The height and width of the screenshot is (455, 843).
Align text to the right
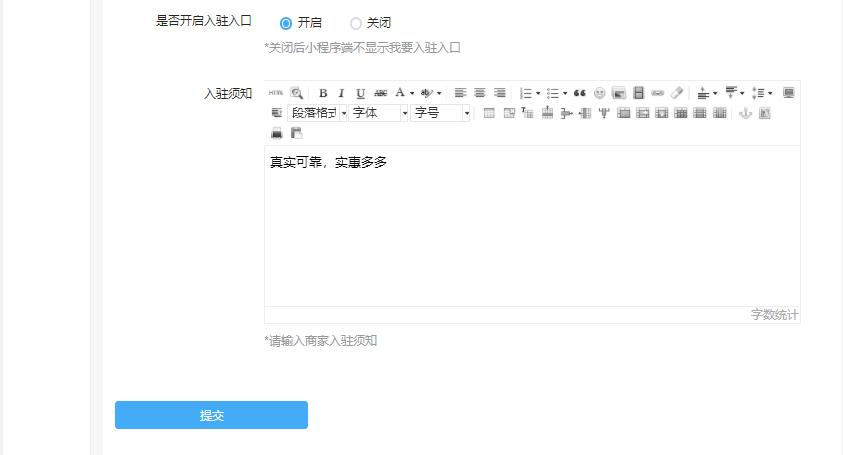pos(499,93)
